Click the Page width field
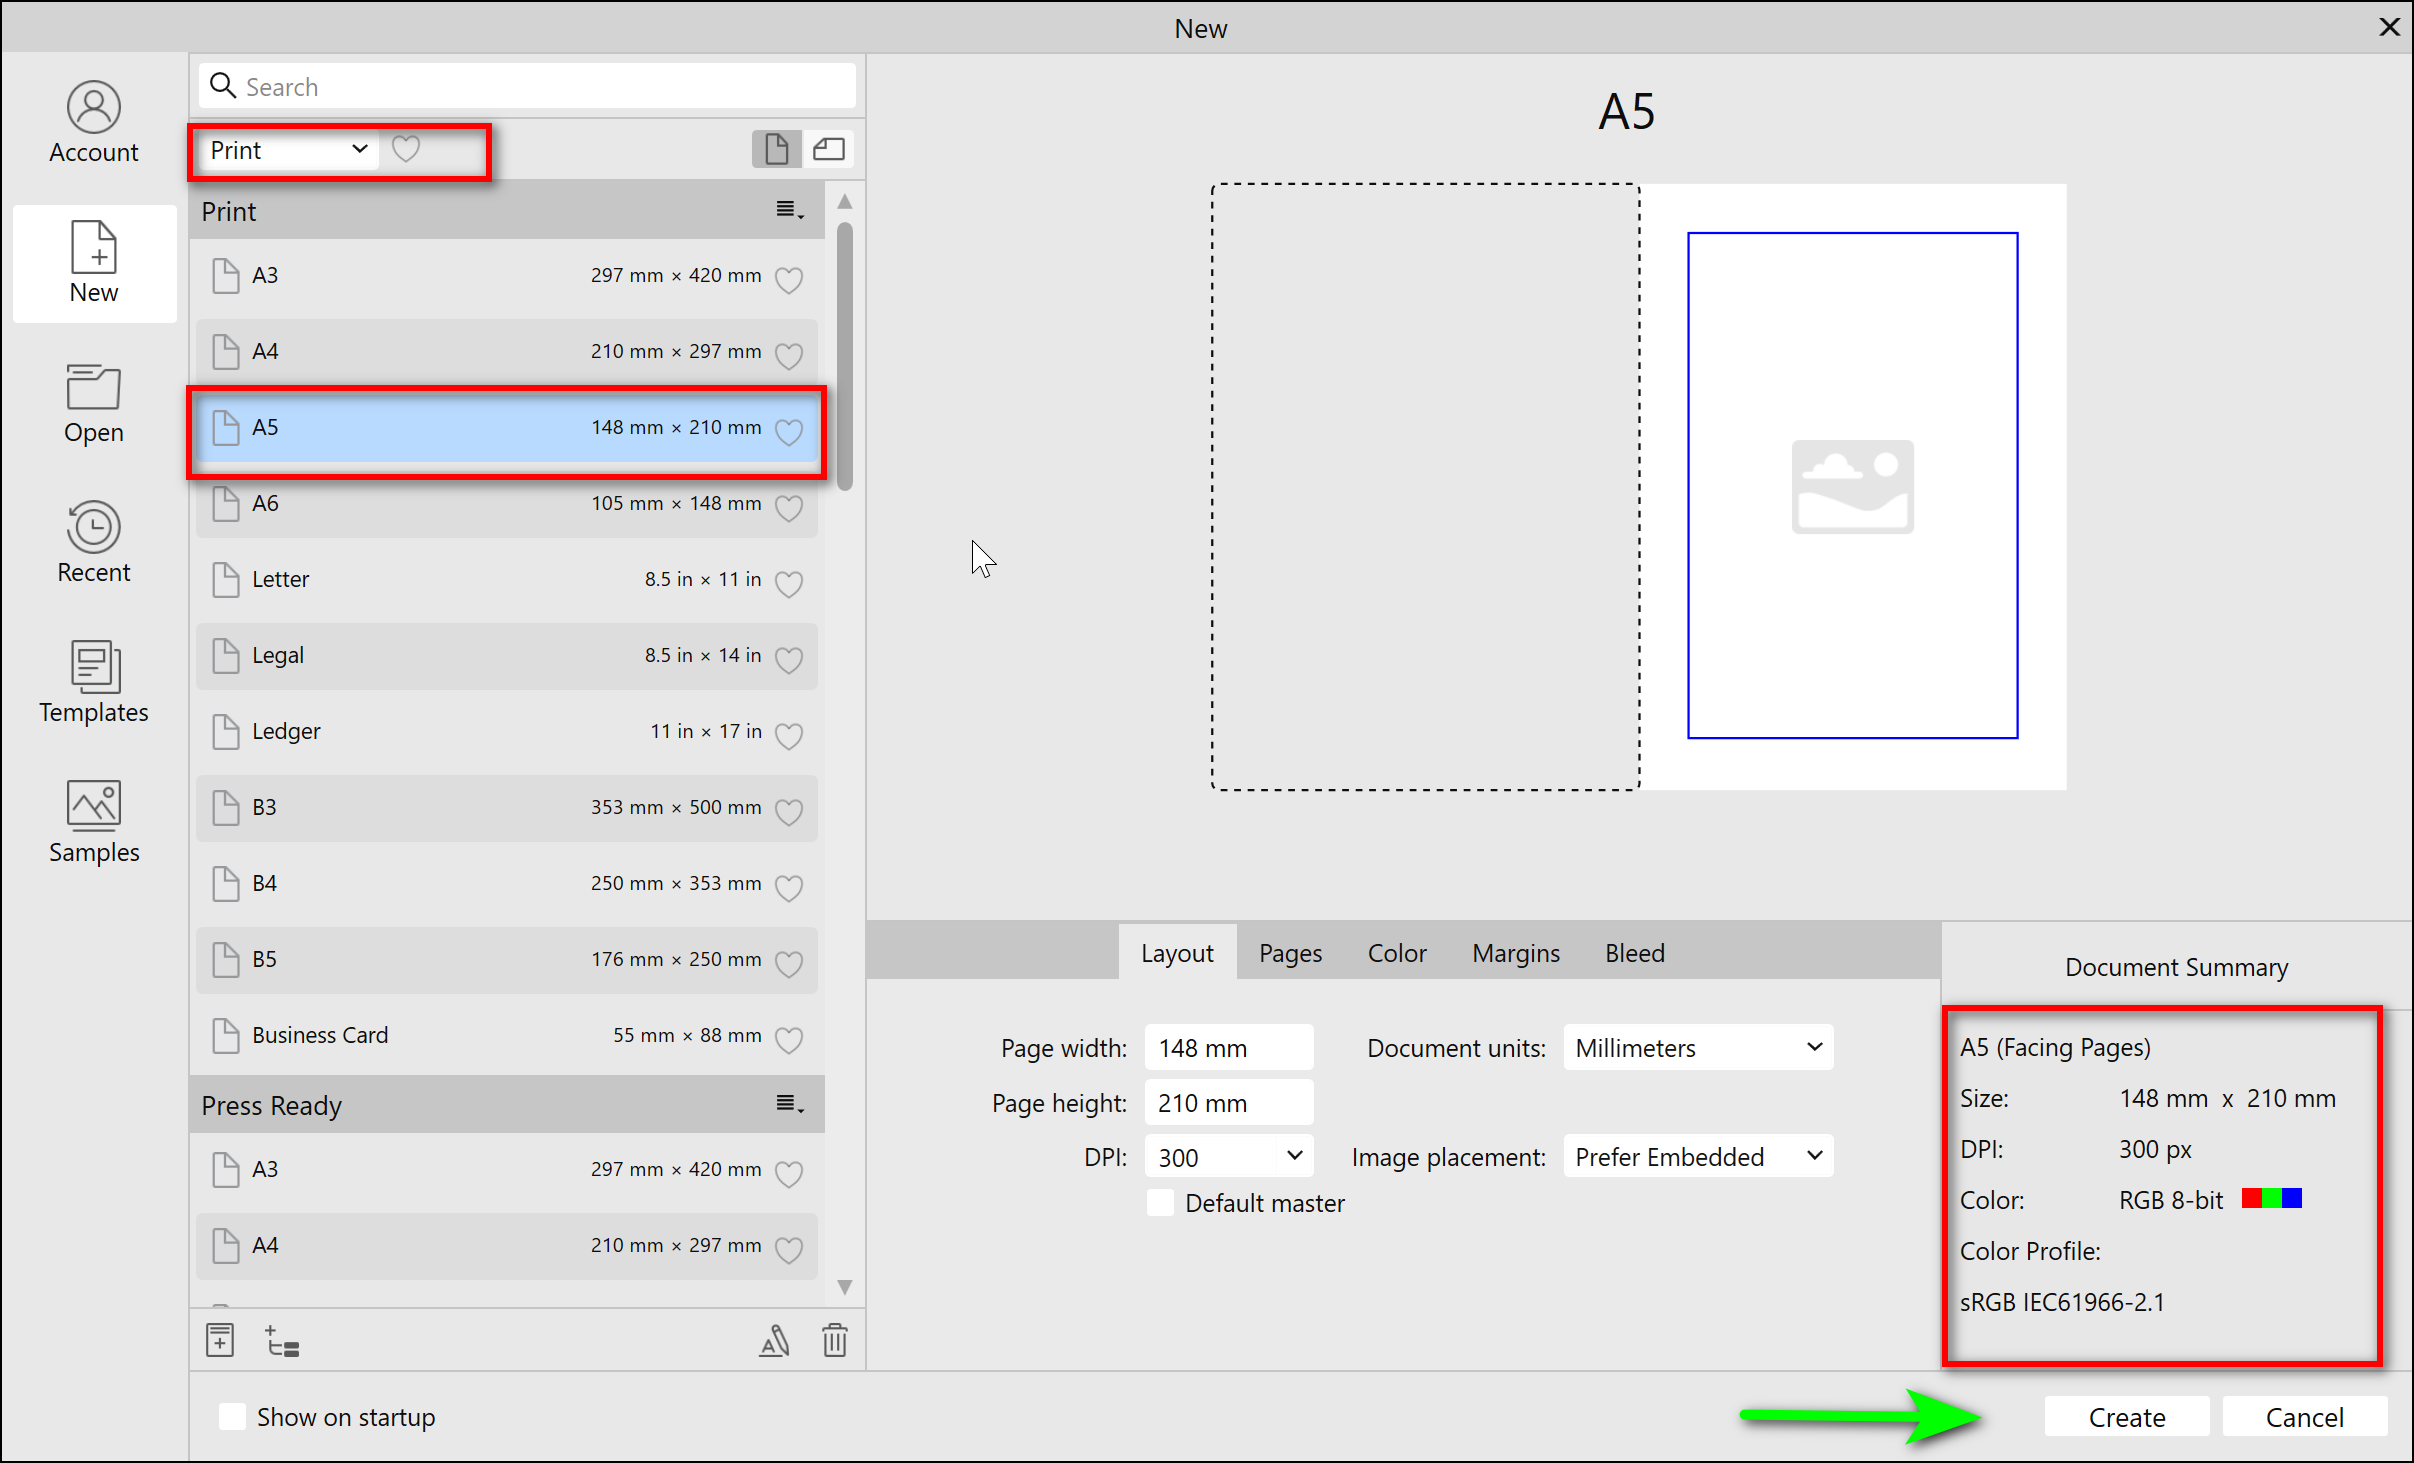 [1228, 1047]
